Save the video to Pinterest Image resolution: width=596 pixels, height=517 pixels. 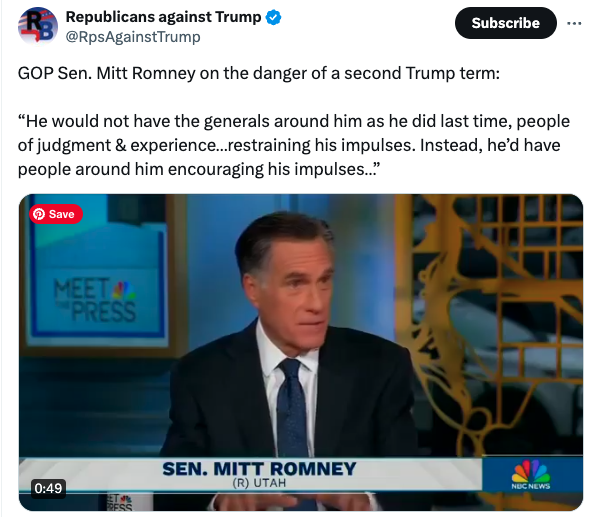coord(56,214)
